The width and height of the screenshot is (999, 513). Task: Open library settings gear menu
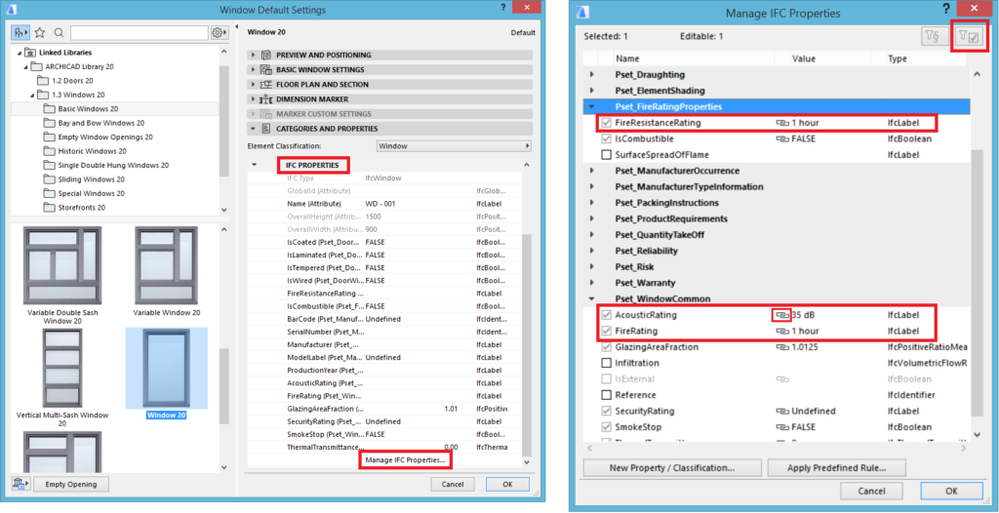219,33
